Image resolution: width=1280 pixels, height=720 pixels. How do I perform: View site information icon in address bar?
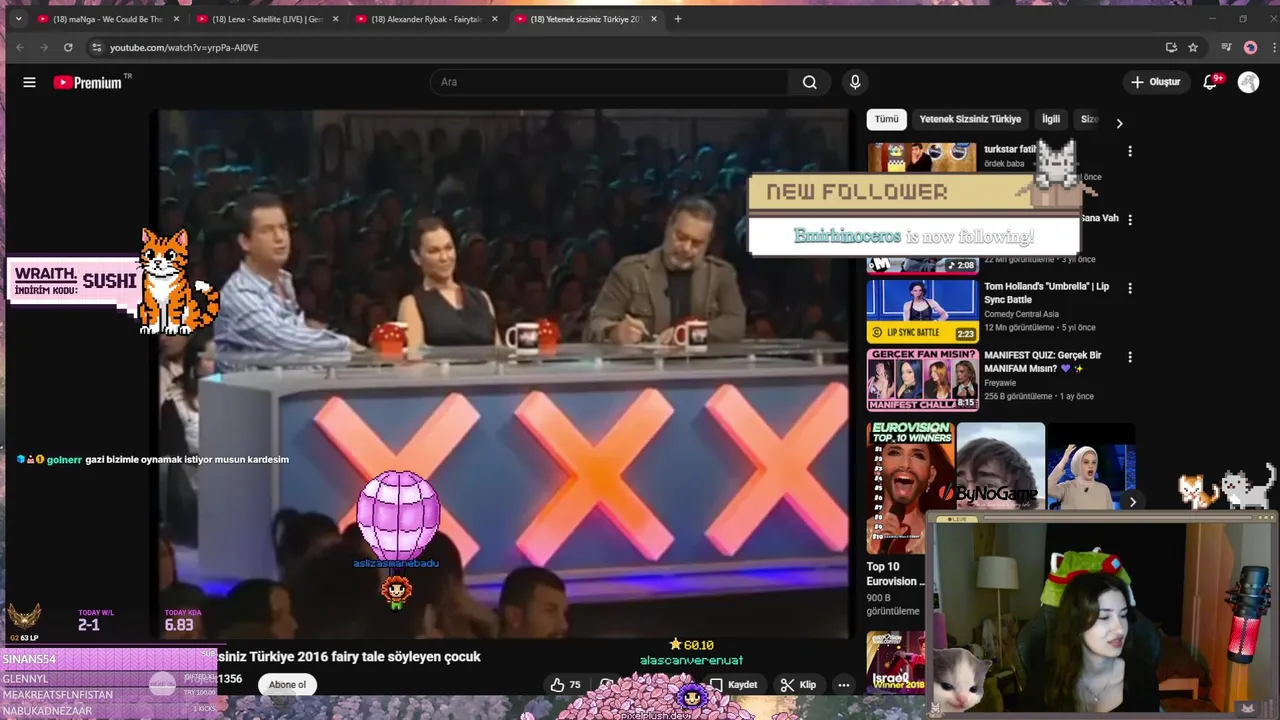96,47
